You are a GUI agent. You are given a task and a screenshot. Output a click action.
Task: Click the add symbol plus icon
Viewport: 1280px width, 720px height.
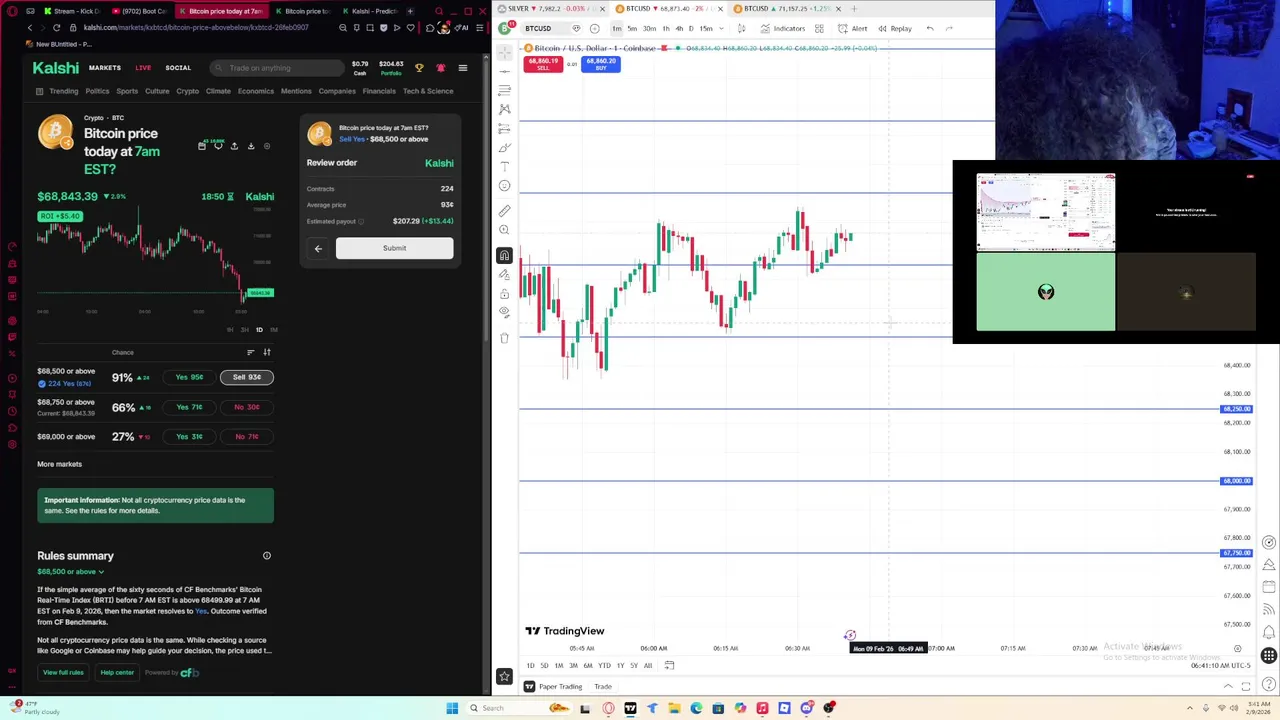594,28
